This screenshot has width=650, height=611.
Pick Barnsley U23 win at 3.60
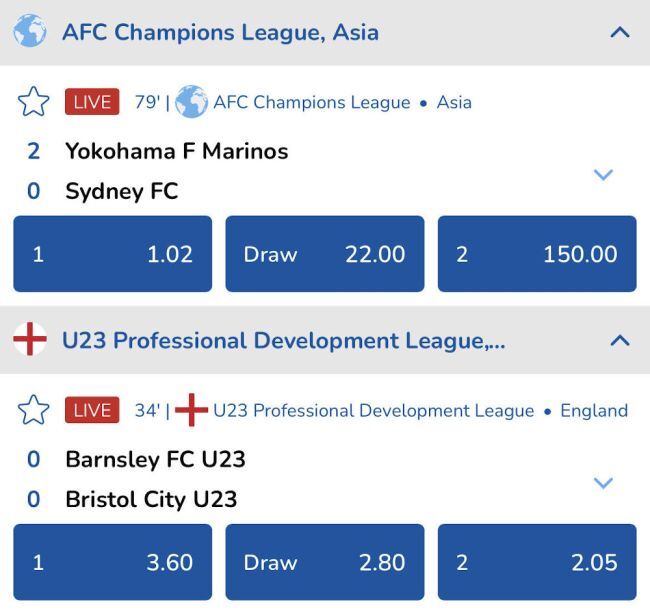112,562
